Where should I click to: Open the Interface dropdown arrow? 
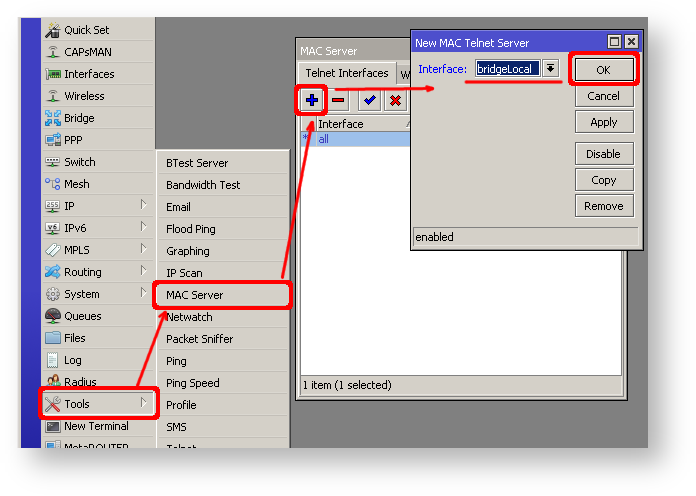tap(550, 68)
